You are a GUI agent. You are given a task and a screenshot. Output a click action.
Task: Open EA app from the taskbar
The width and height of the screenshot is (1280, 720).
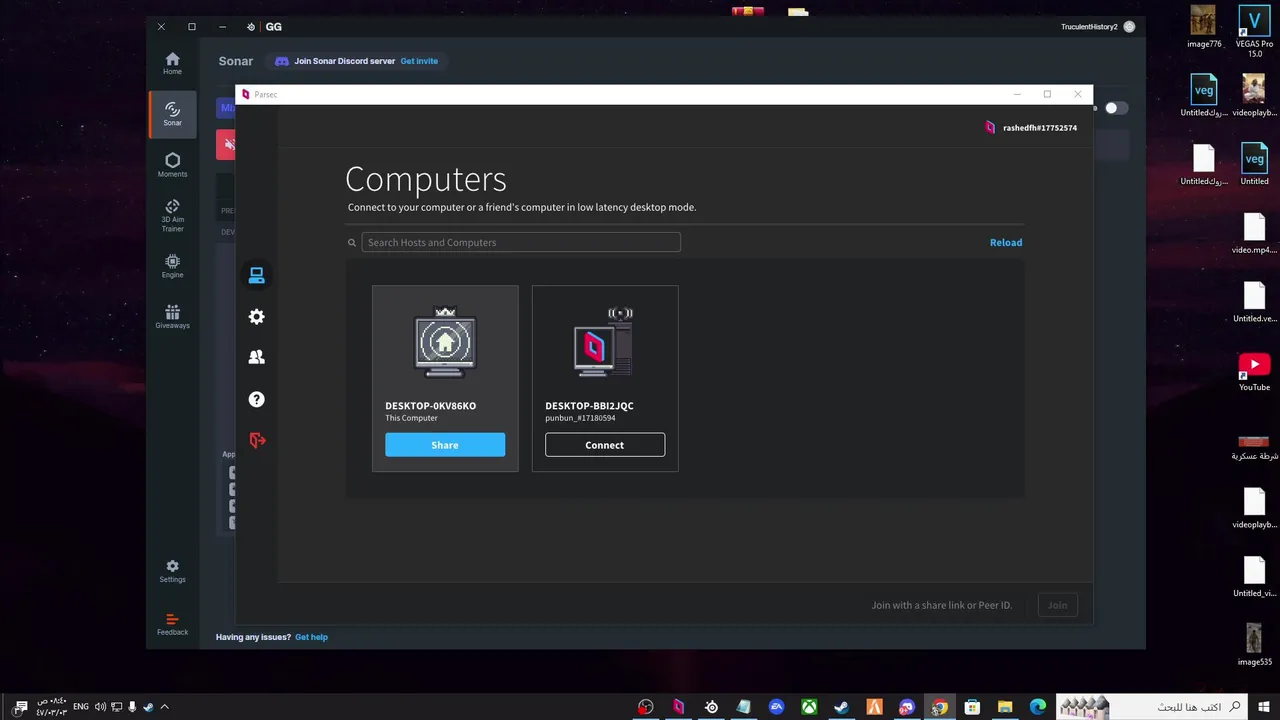pos(776,707)
